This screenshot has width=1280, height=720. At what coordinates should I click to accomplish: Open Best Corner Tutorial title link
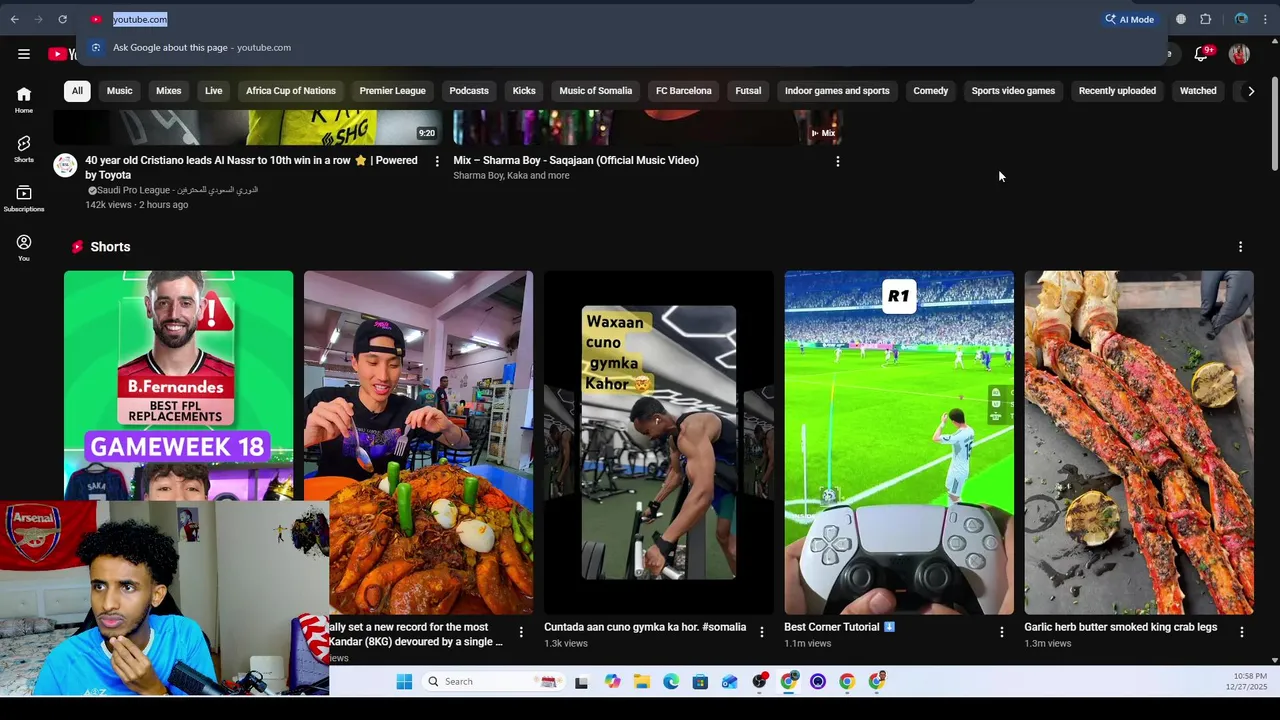[840, 627]
